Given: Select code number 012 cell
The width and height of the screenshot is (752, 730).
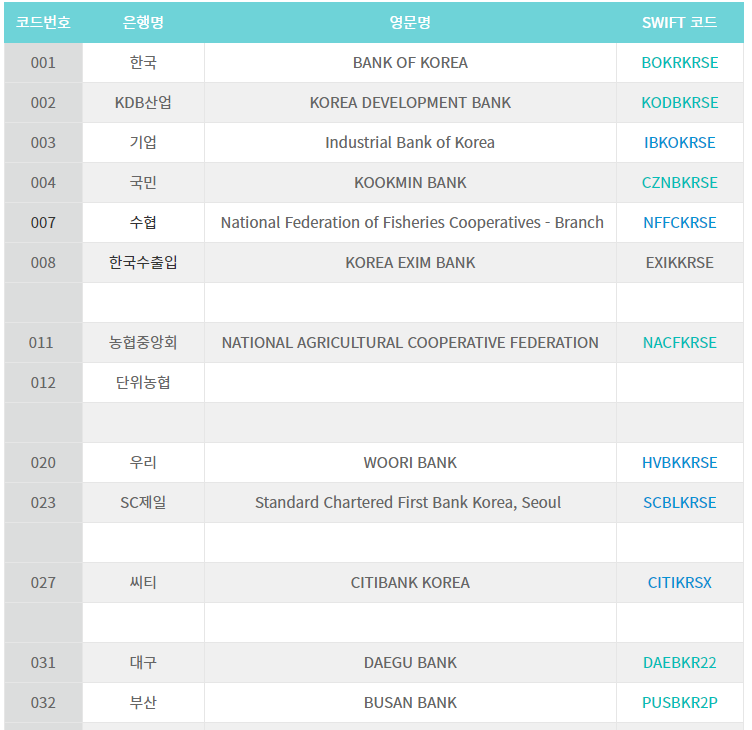Looking at the screenshot, I should point(43,383).
